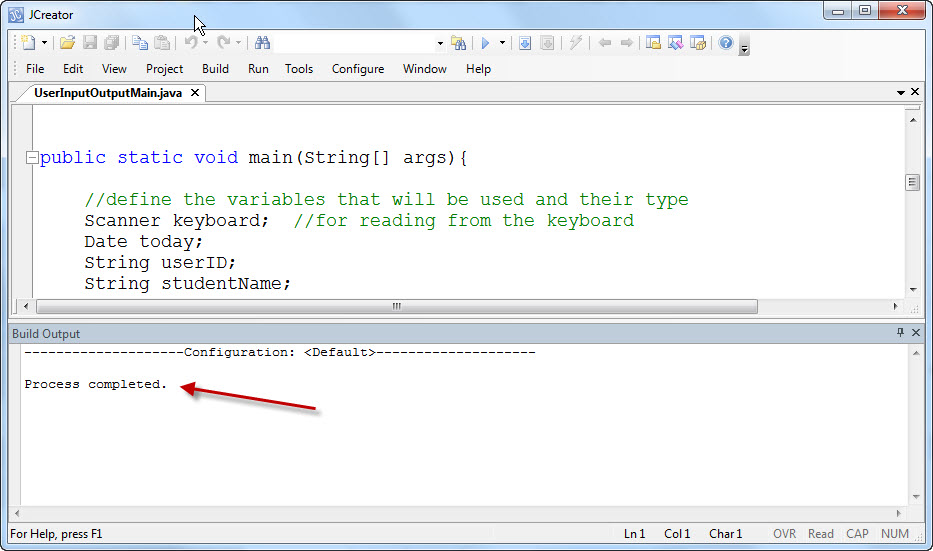
Task: Open the File menu
Action: (35, 69)
